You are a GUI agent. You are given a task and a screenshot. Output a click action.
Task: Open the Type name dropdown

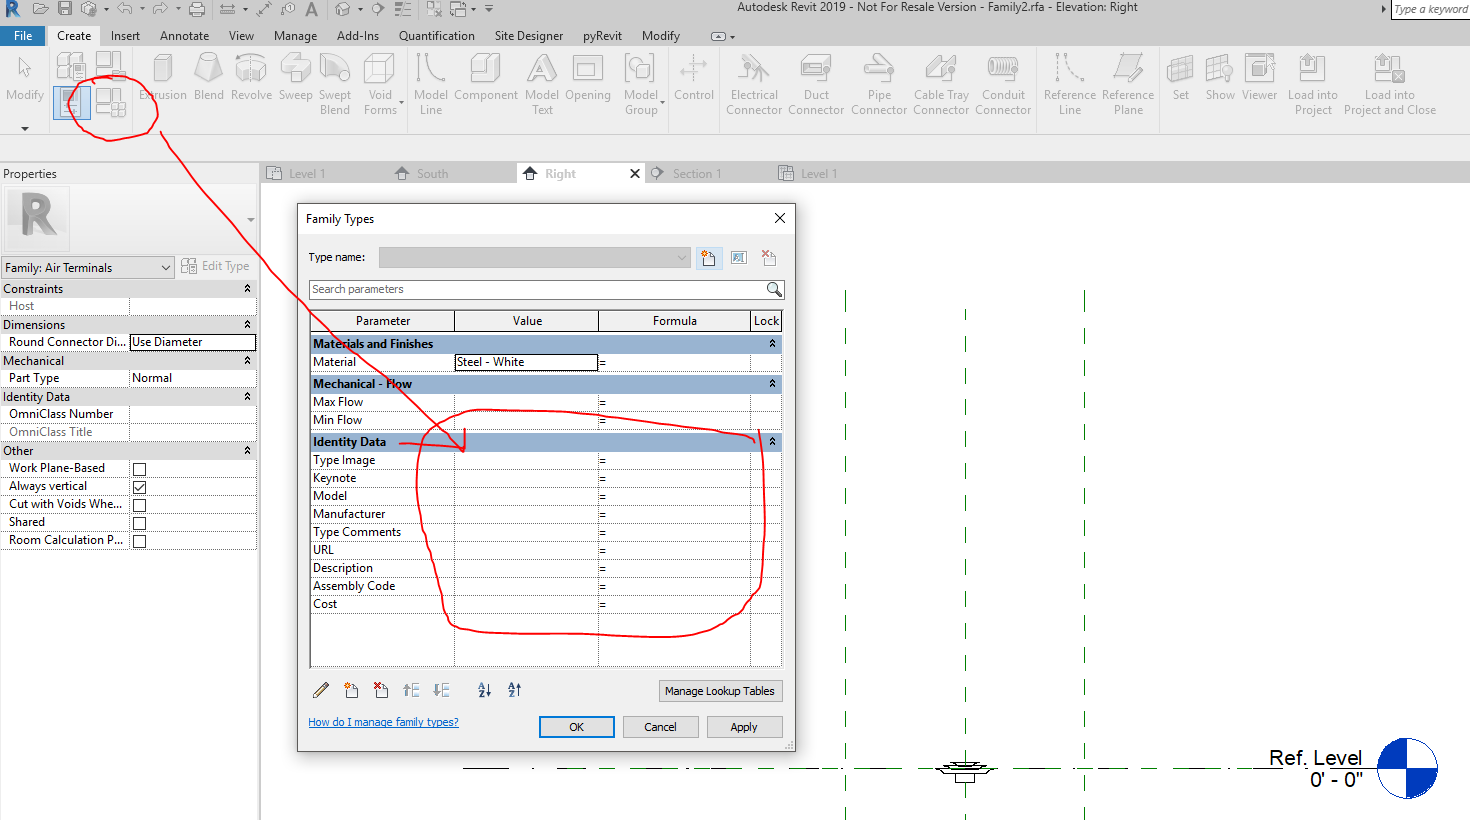pyautogui.click(x=682, y=257)
